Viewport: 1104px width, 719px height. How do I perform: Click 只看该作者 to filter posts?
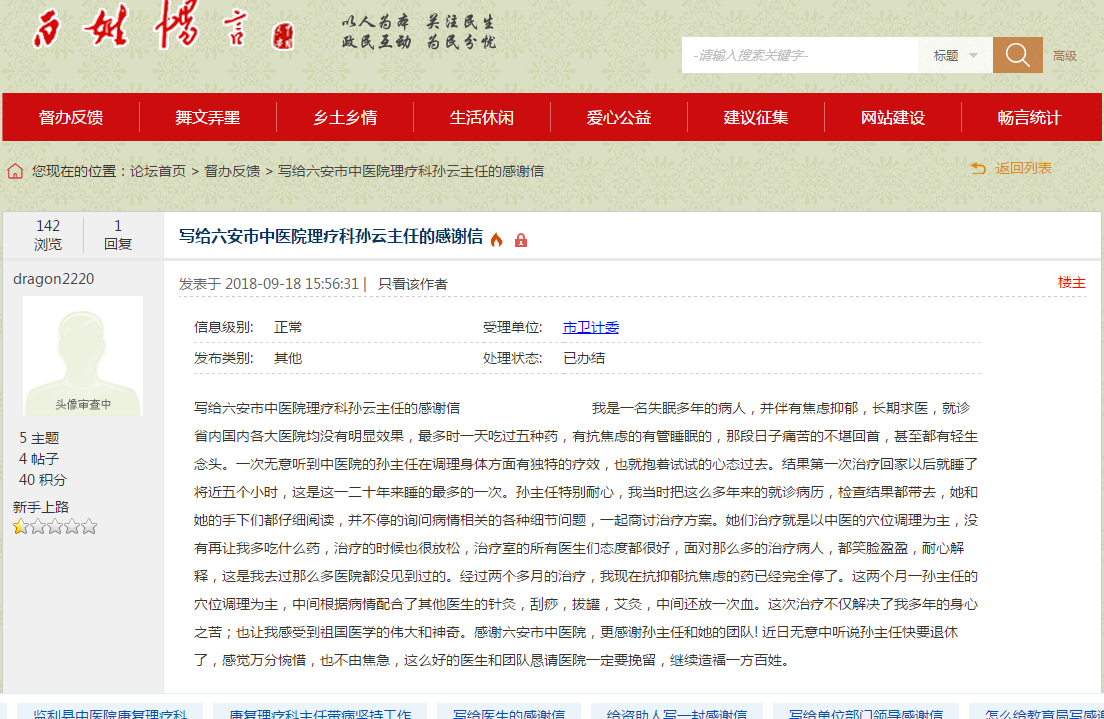(412, 284)
